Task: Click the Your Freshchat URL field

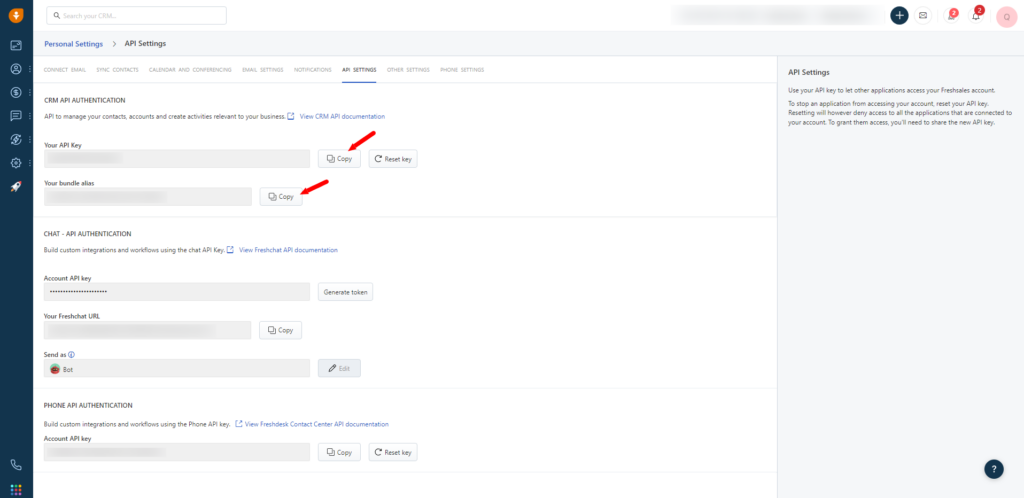Action: (x=148, y=330)
